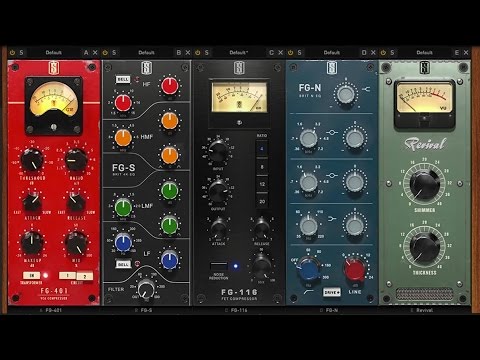
Task: Click the Revival Thickness knob
Action: pyautogui.click(x=424, y=247)
